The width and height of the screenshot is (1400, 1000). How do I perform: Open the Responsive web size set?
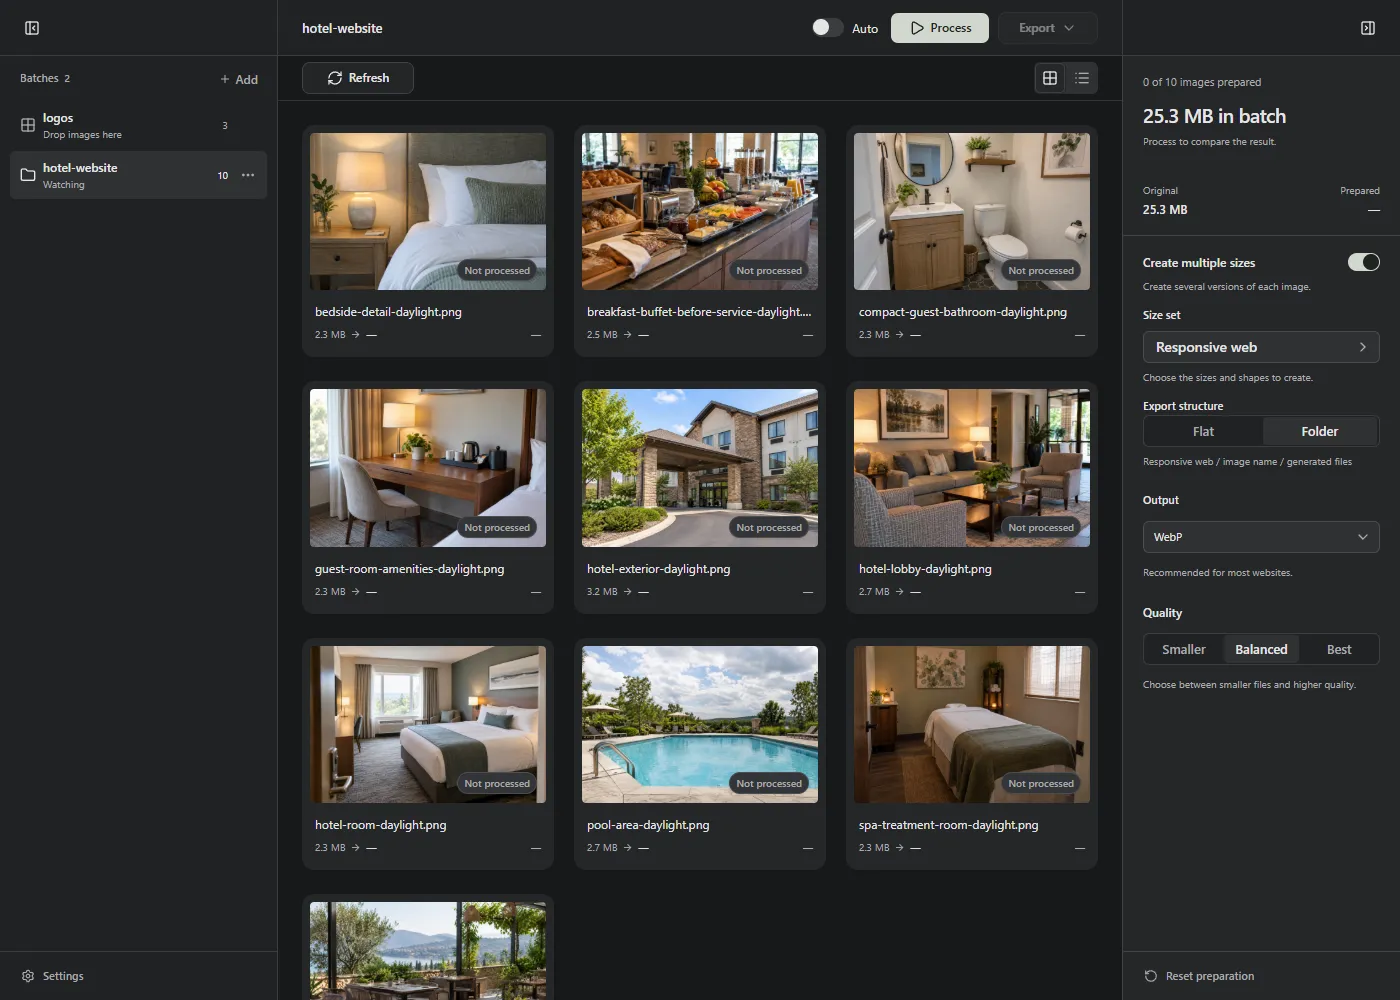1261,347
